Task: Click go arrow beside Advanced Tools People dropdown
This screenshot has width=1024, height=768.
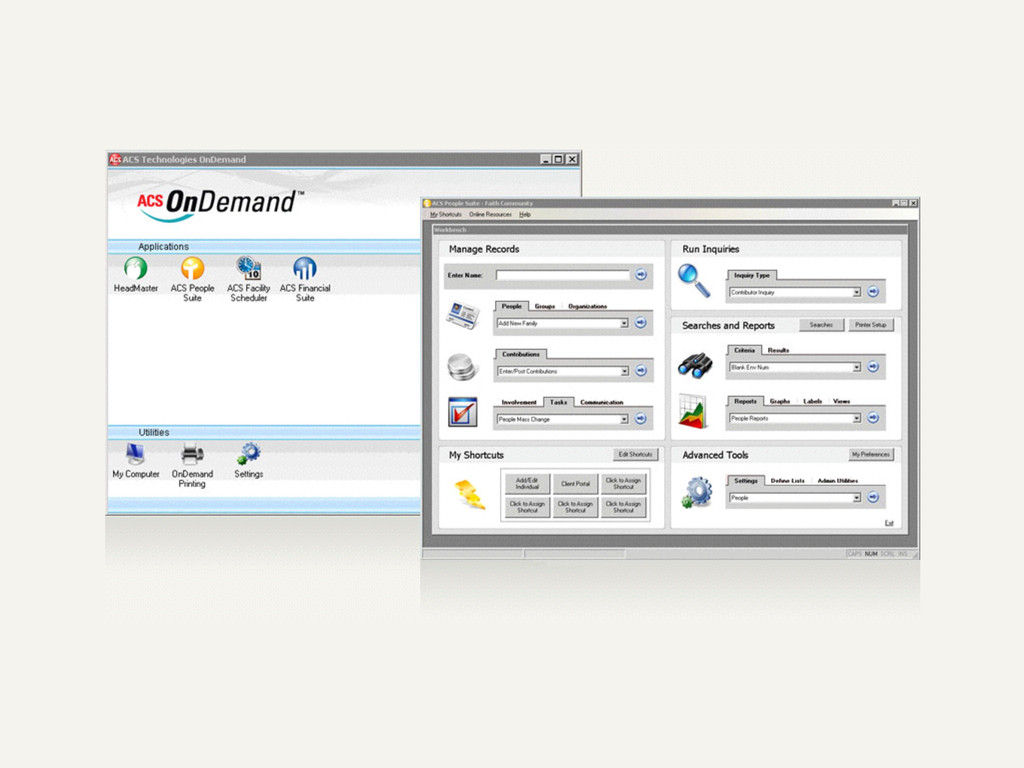Action: click(873, 498)
